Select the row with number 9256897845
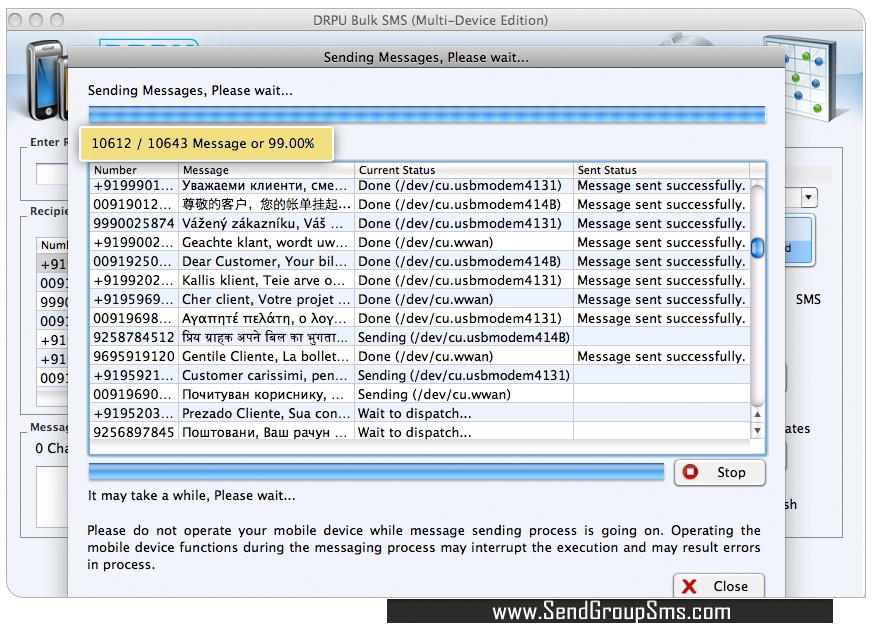Viewport: 872px width, 624px height. (420, 432)
